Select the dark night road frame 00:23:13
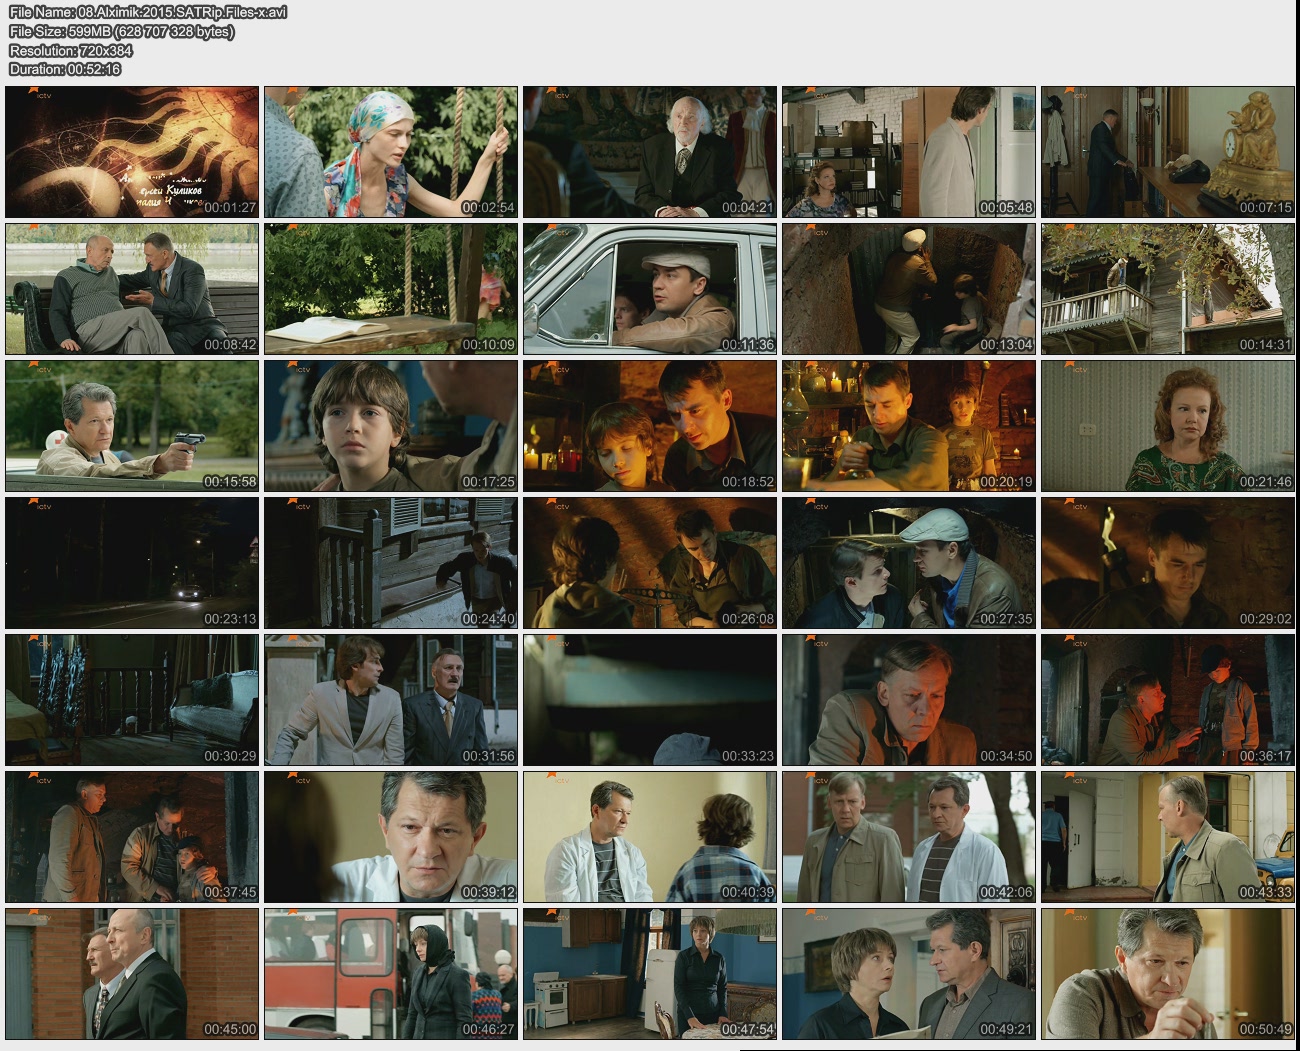 (x=132, y=563)
